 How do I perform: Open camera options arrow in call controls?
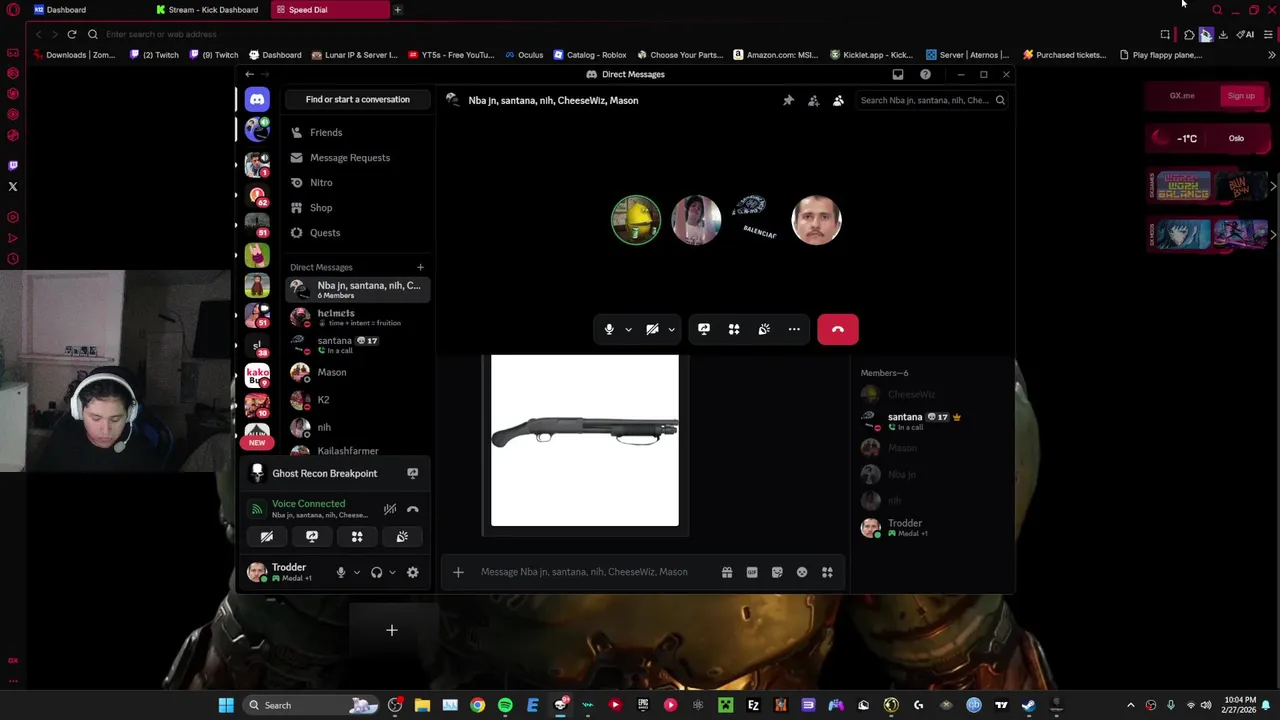[671, 329]
